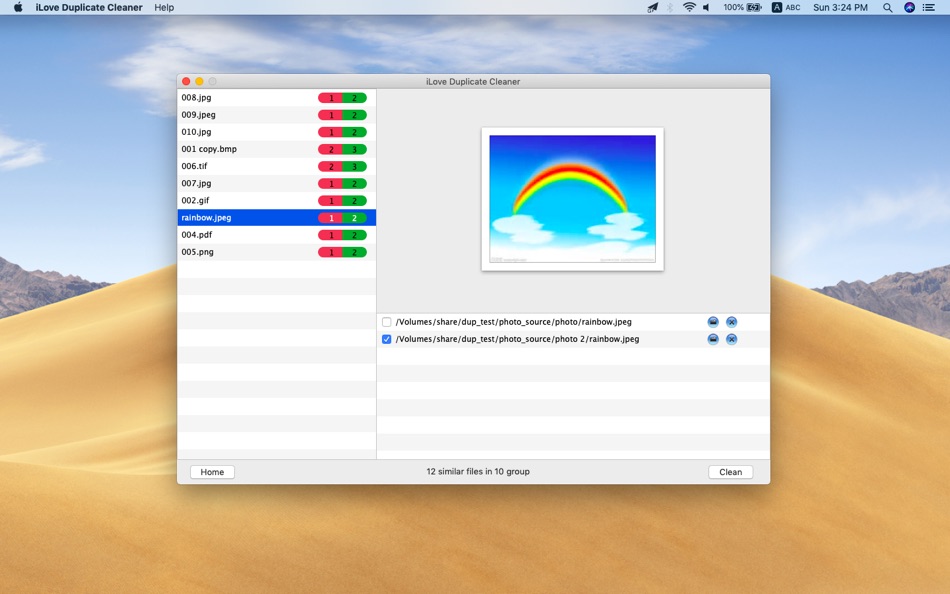
Task: Reveal the photo 2/rainbow.jpeg file via its folder icon
Action: tap(713, 339)
